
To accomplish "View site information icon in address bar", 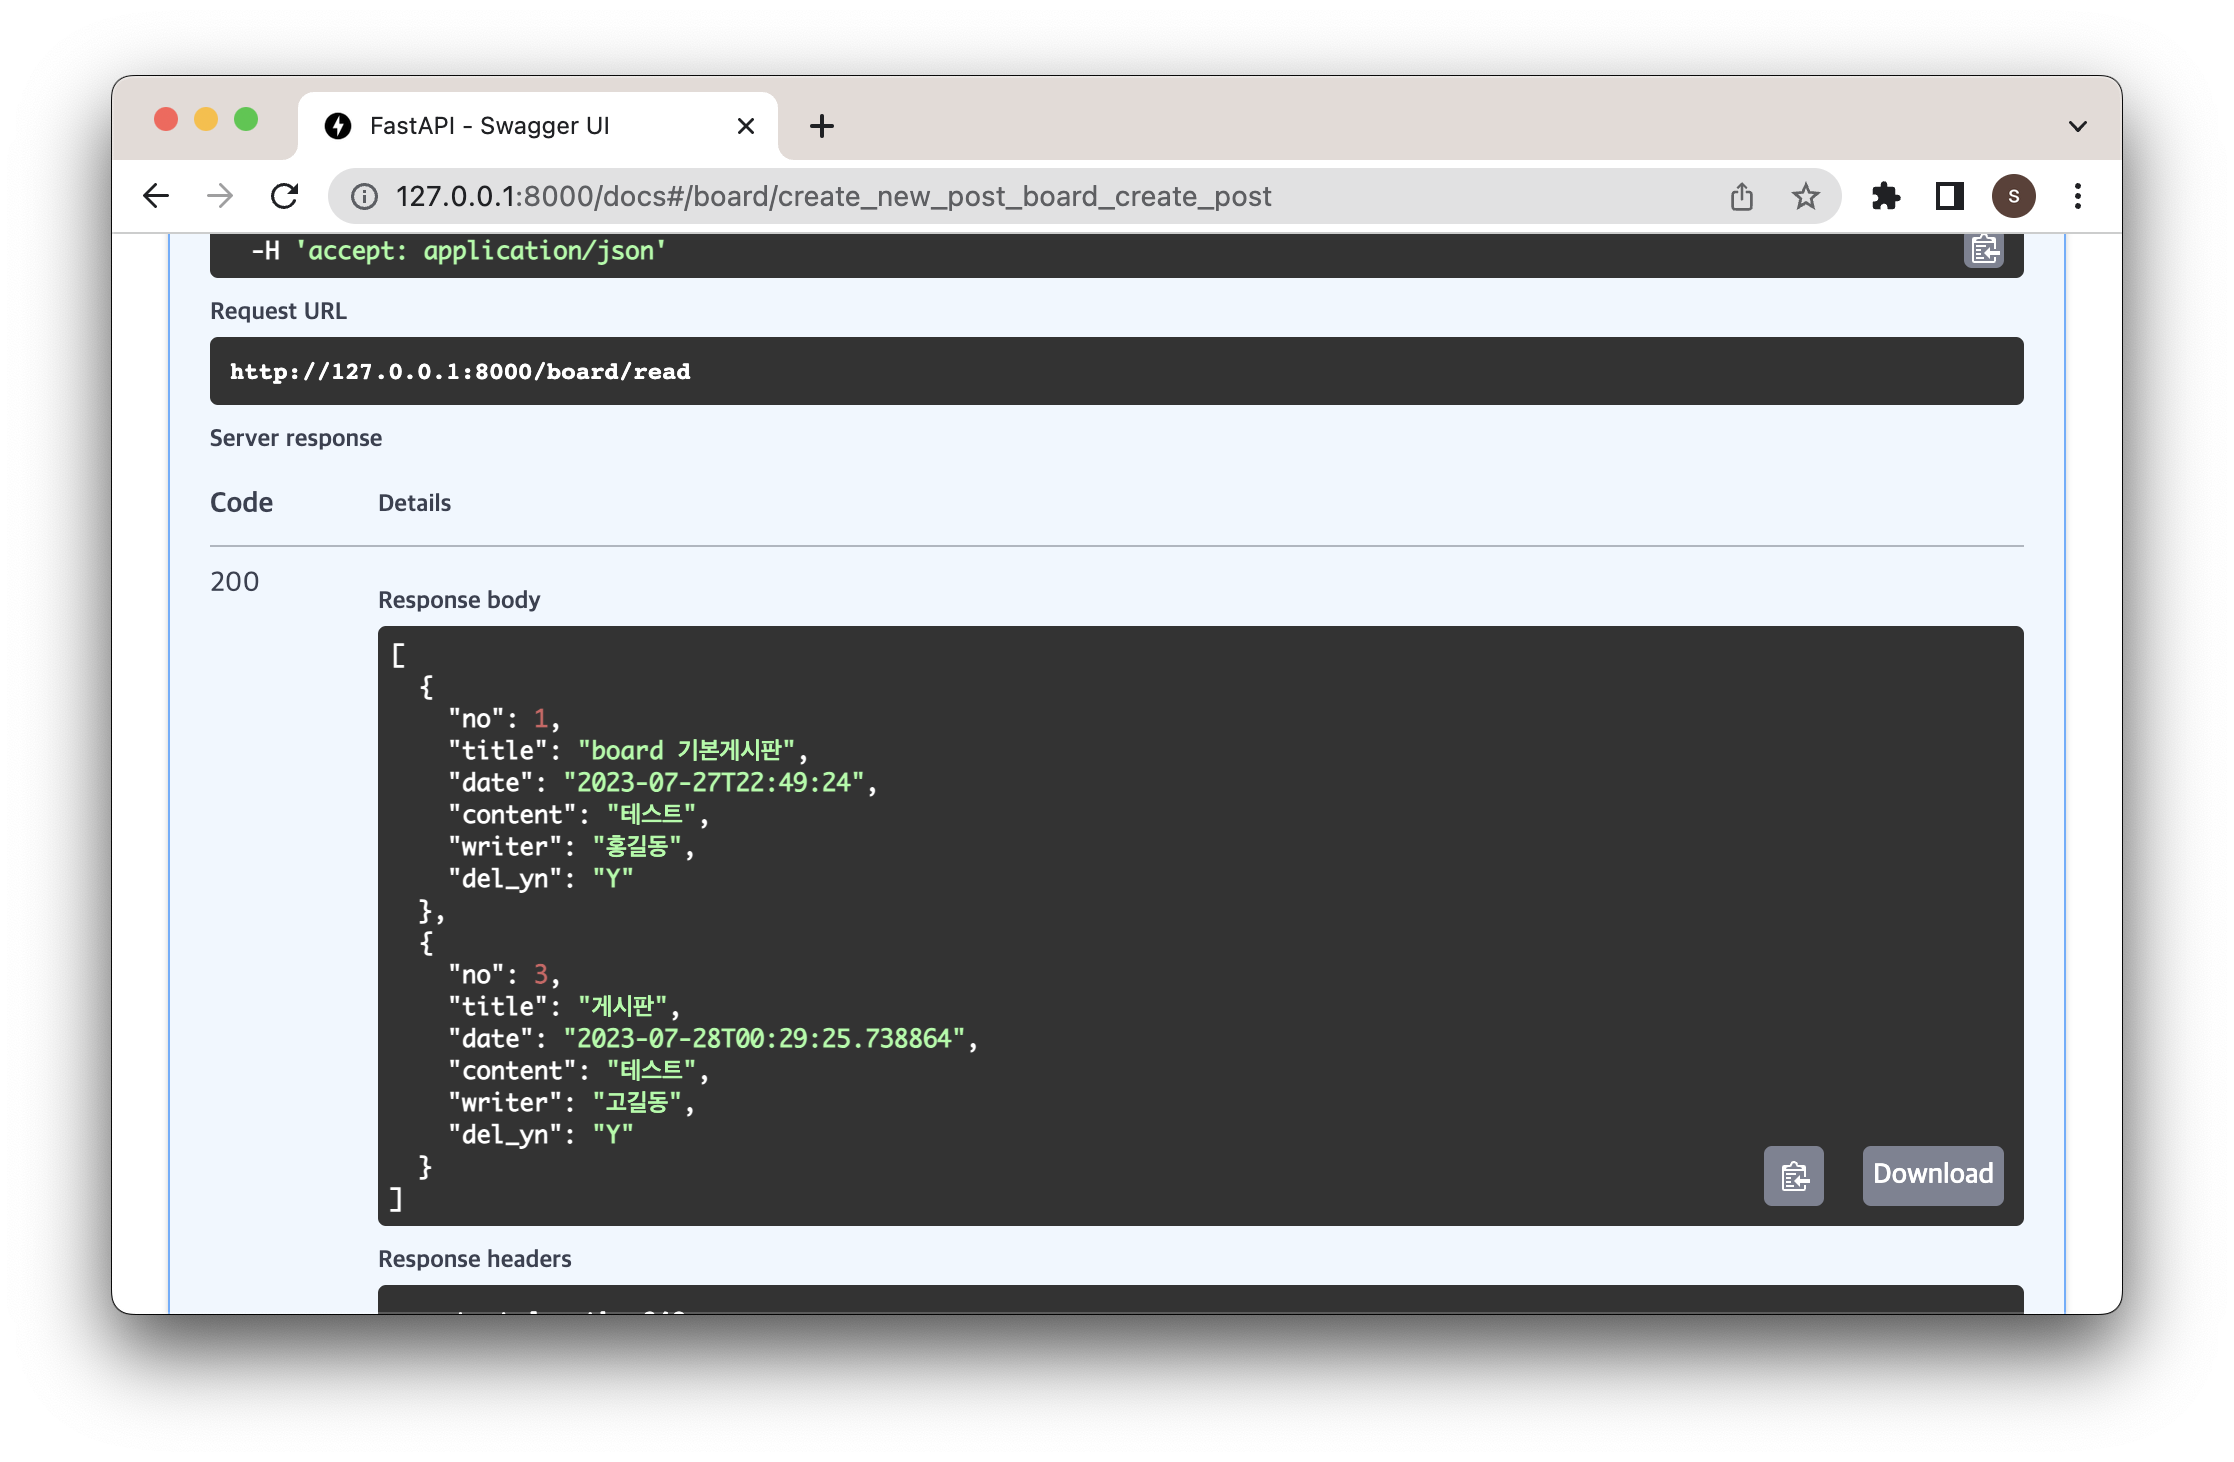I will pos(365,196).
